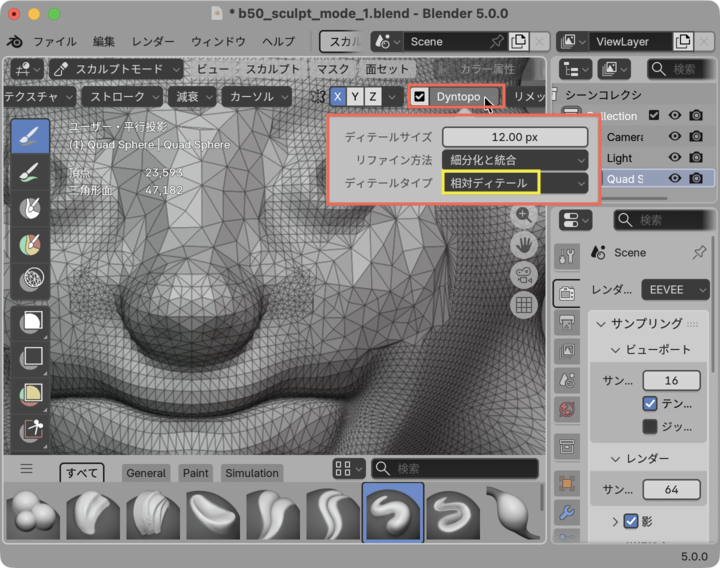Image resolution: width=720 pixels, height=568 pixels.
Task: Open the ディテールタイプ dropdown
Action: point(515,183)
